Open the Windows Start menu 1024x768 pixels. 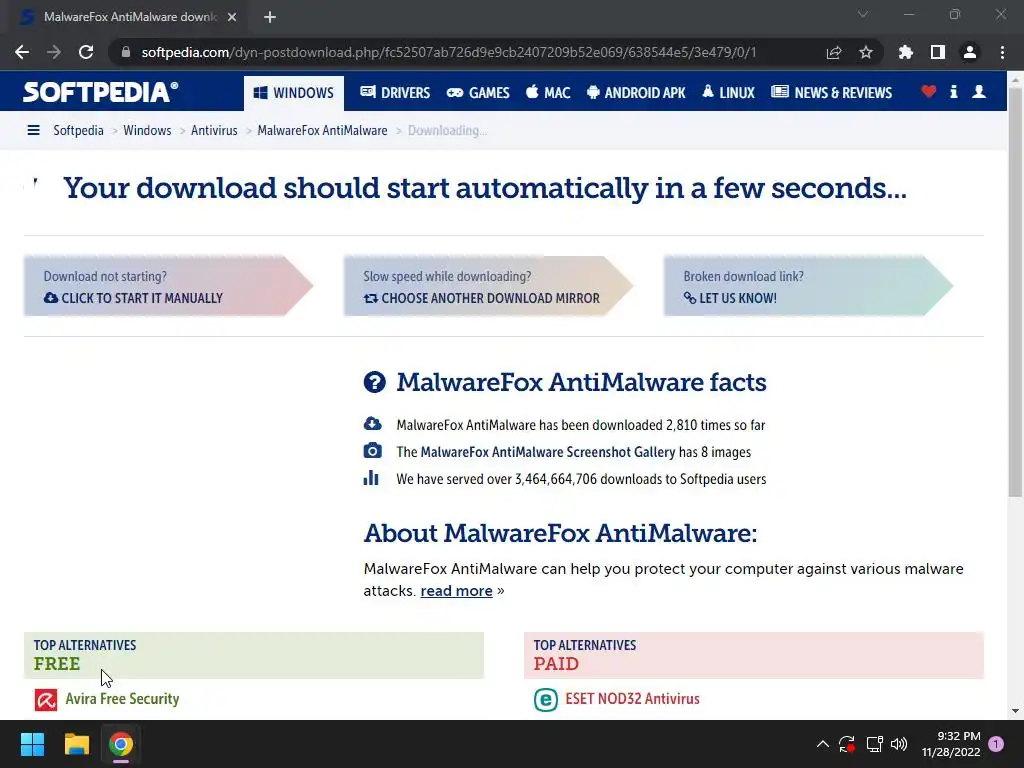click(x=32, y=744)
